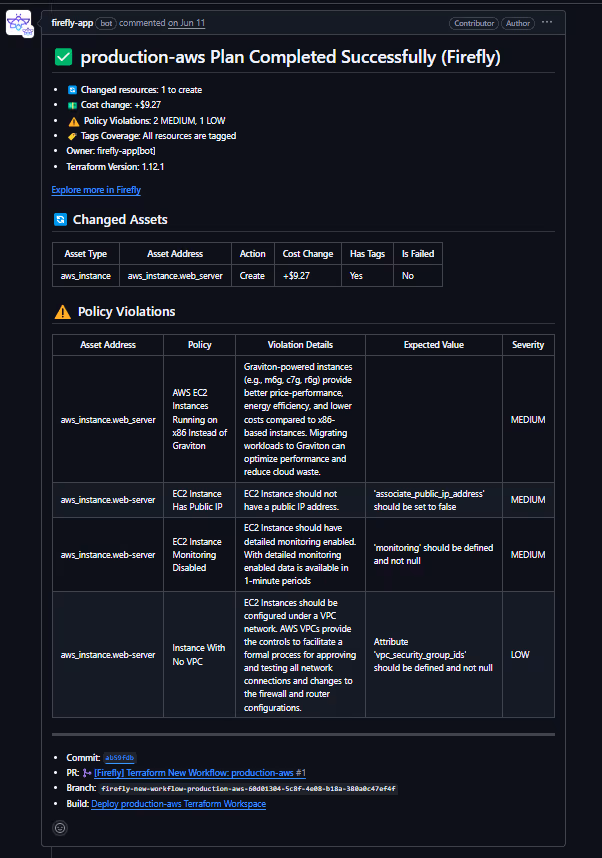Open the add reaction smiley icon

59,828
